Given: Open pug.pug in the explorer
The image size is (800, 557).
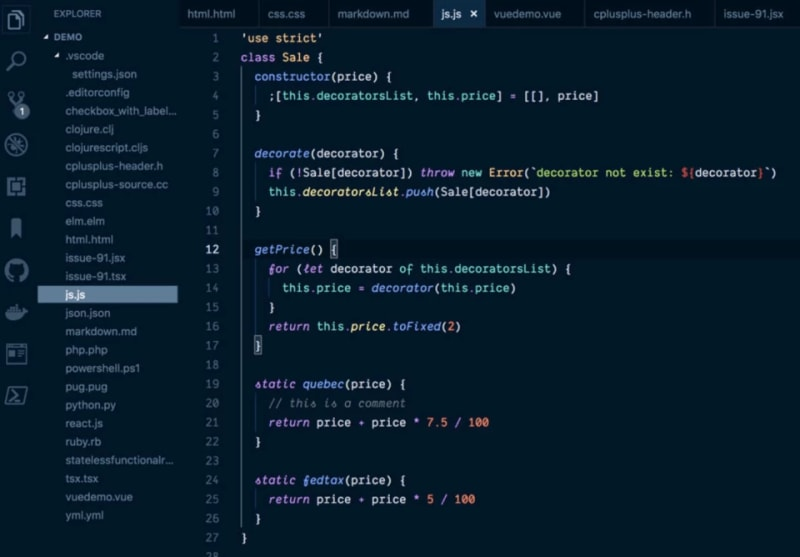Looking at the screenshot, I should click(x=86, y=386).
